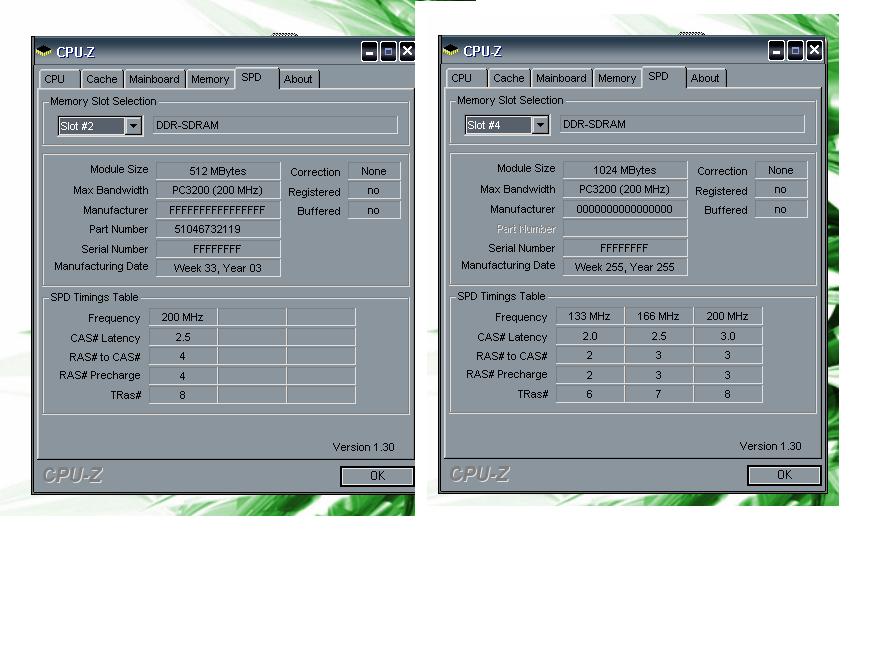This screenshot has height=667, width=896.
Task: Click 200 MHz frequency cell in left window
Action: pyautogui.click(x=182, y=317)
